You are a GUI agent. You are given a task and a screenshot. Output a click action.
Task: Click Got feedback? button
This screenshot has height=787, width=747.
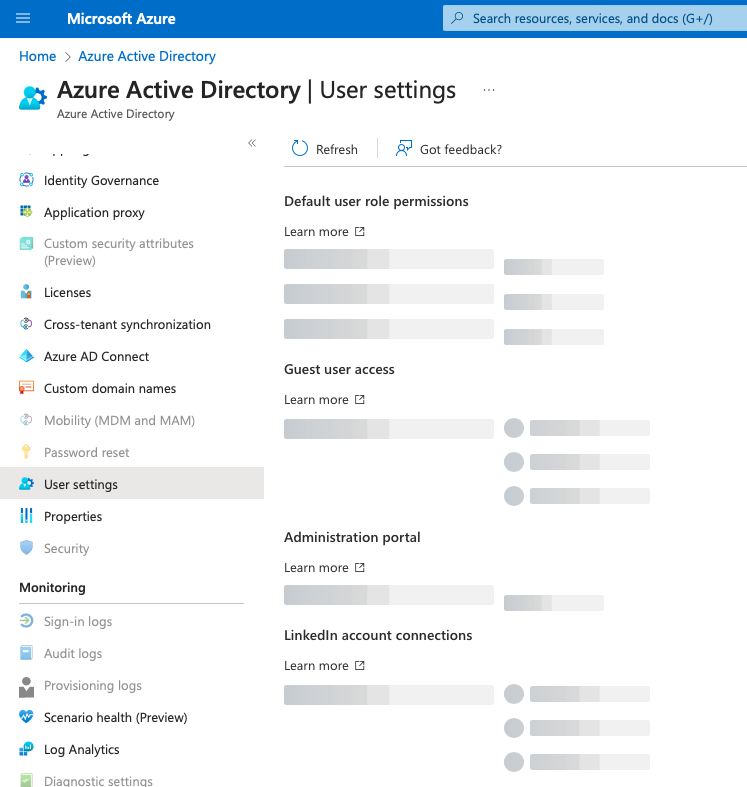tap(448, 149)
